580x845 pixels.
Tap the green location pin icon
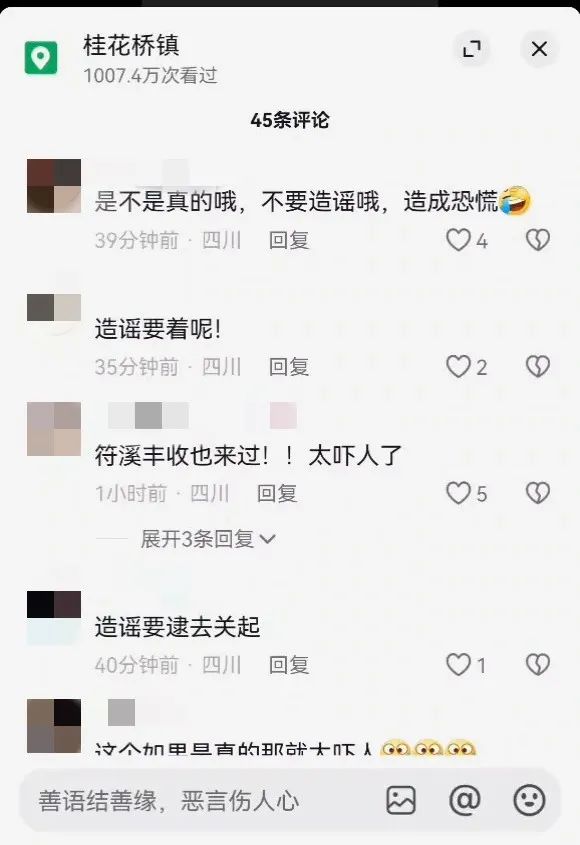tap(41, 57)
